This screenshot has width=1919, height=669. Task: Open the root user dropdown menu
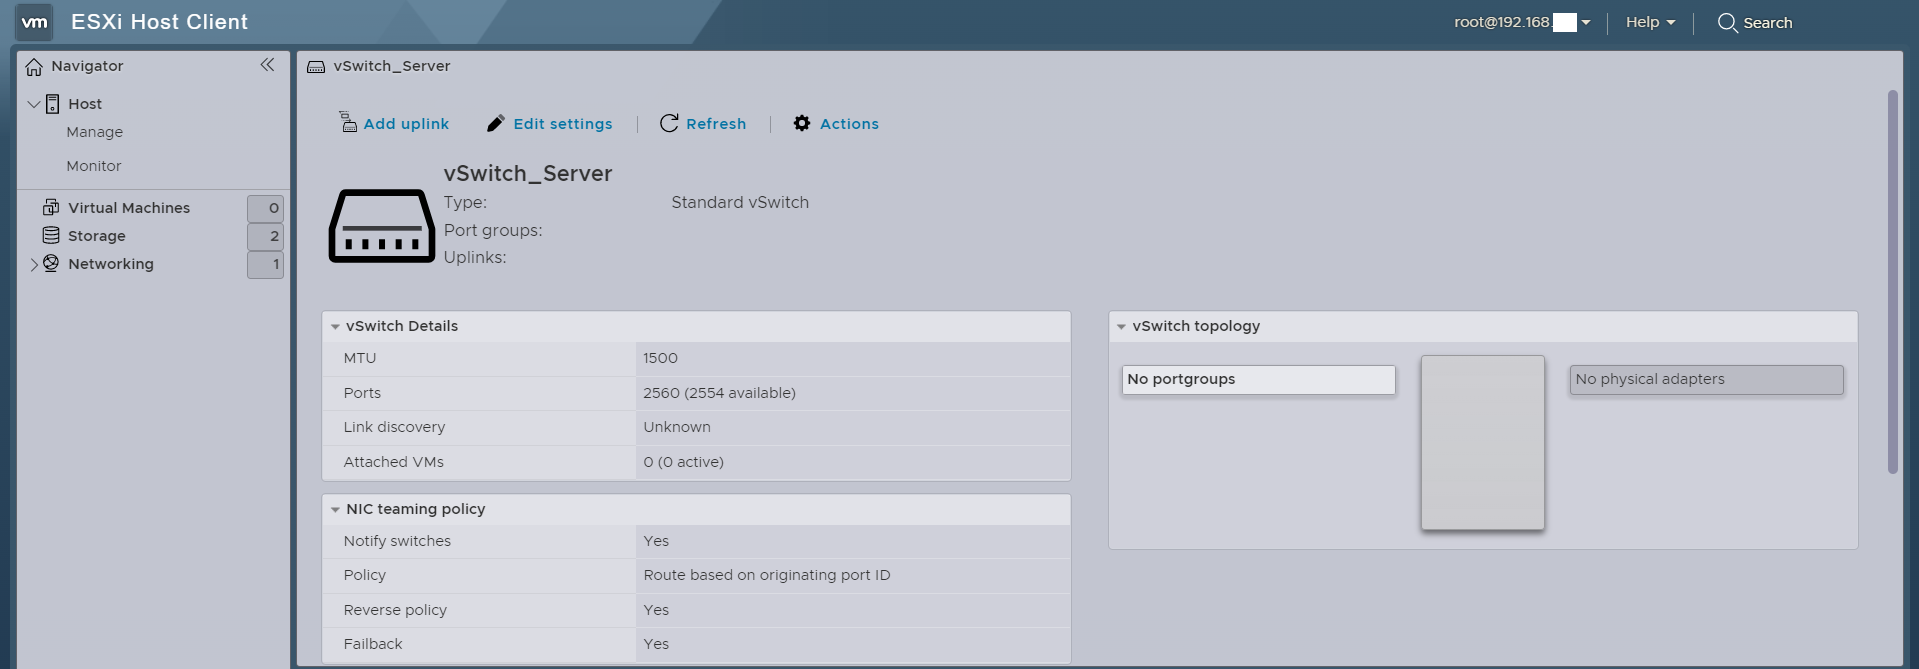coord(1522,22)
